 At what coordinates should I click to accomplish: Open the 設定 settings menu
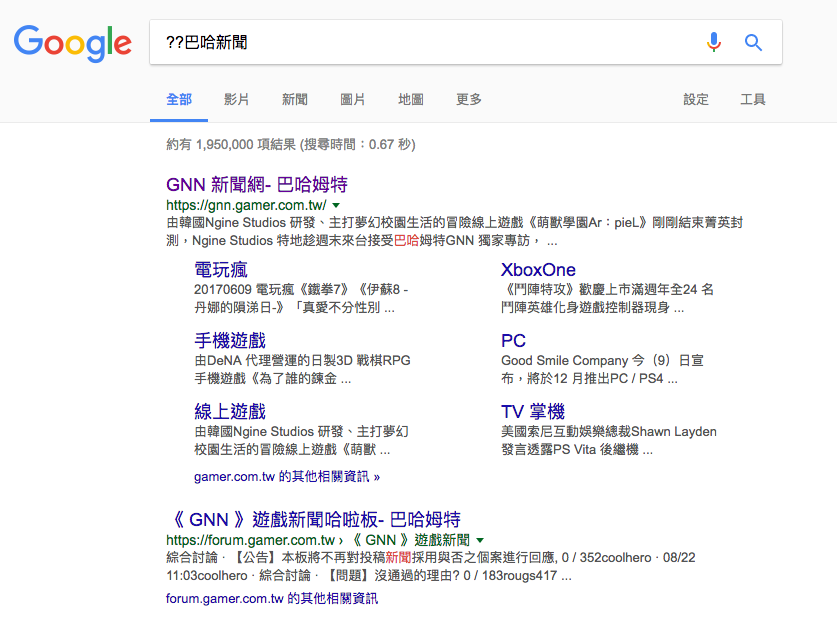696,100
